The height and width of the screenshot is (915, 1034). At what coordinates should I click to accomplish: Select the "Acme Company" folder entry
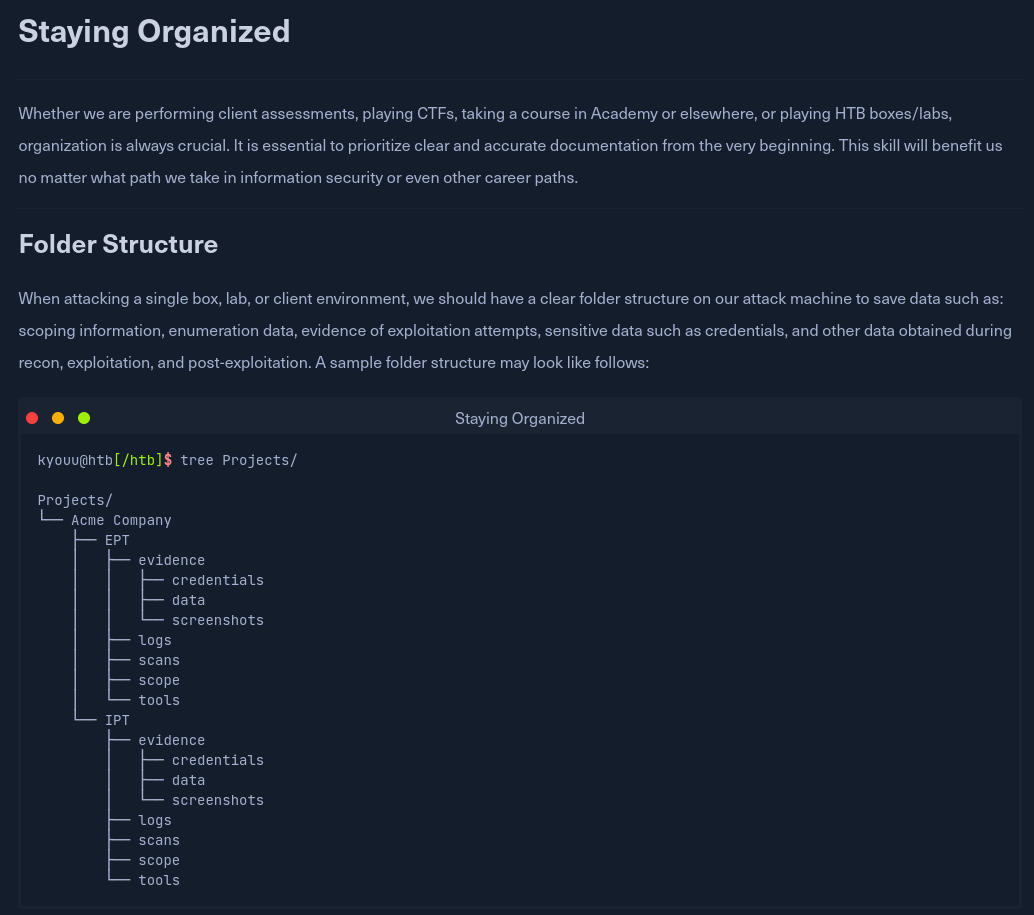coord(121,520)
